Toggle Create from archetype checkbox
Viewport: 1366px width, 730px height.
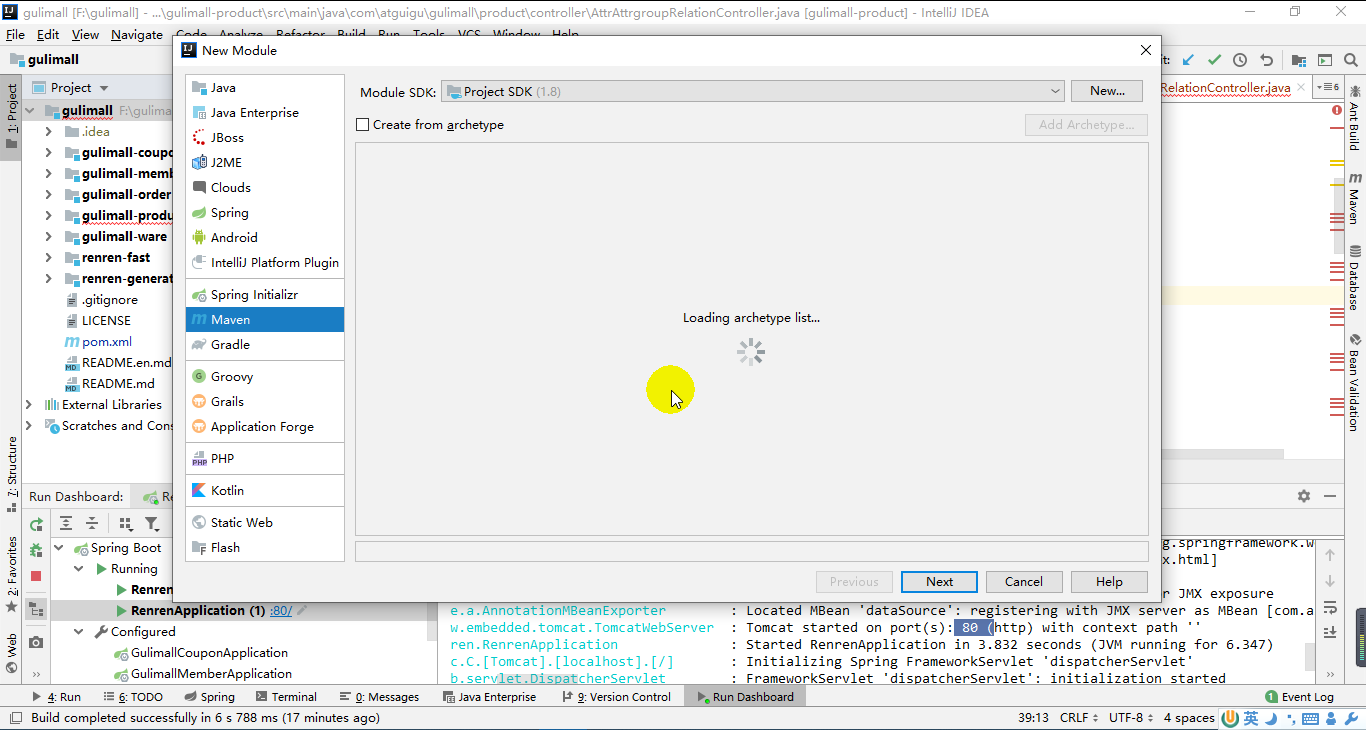click(x=363, y=125)
